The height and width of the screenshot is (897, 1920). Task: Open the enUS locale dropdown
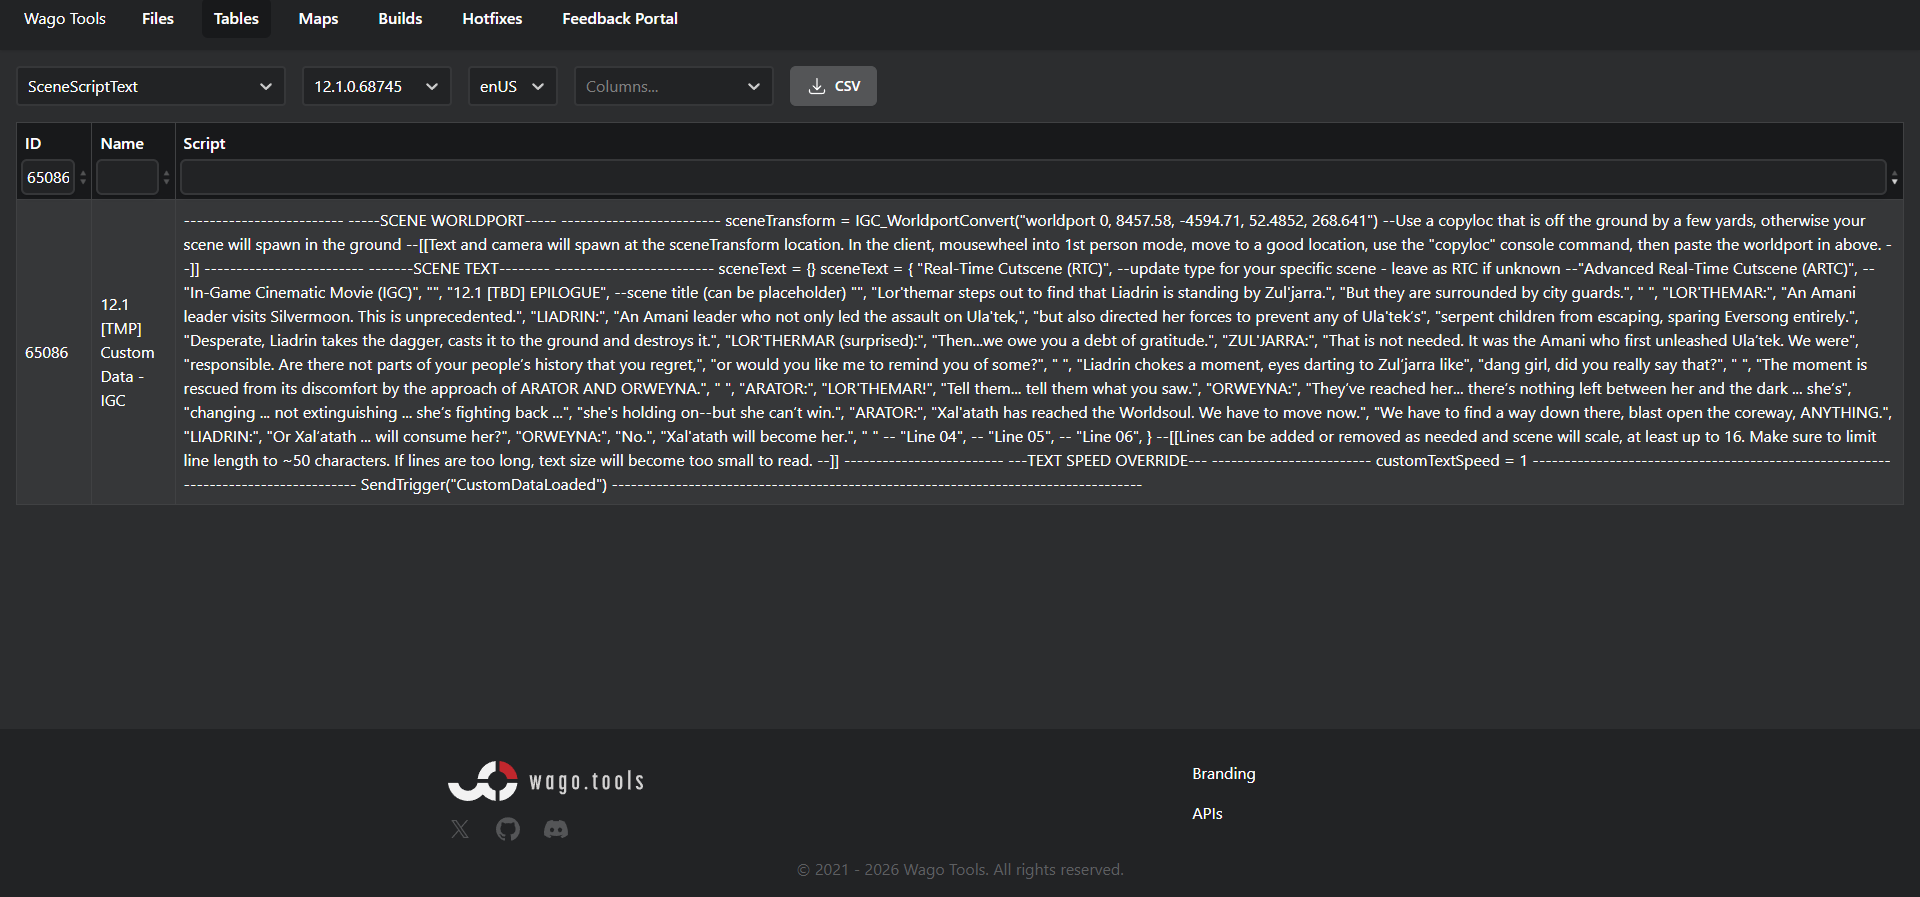(x=513, y=86)
